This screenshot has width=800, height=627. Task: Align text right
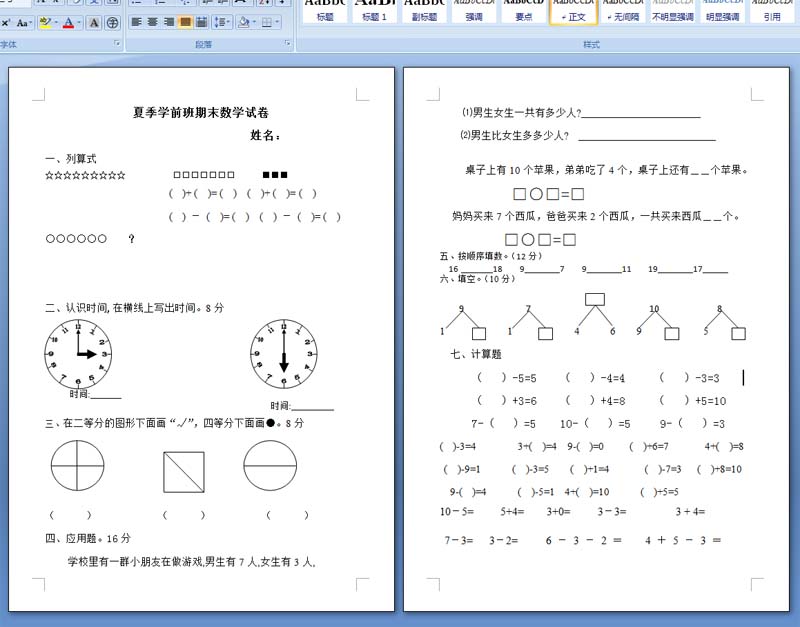169,22
